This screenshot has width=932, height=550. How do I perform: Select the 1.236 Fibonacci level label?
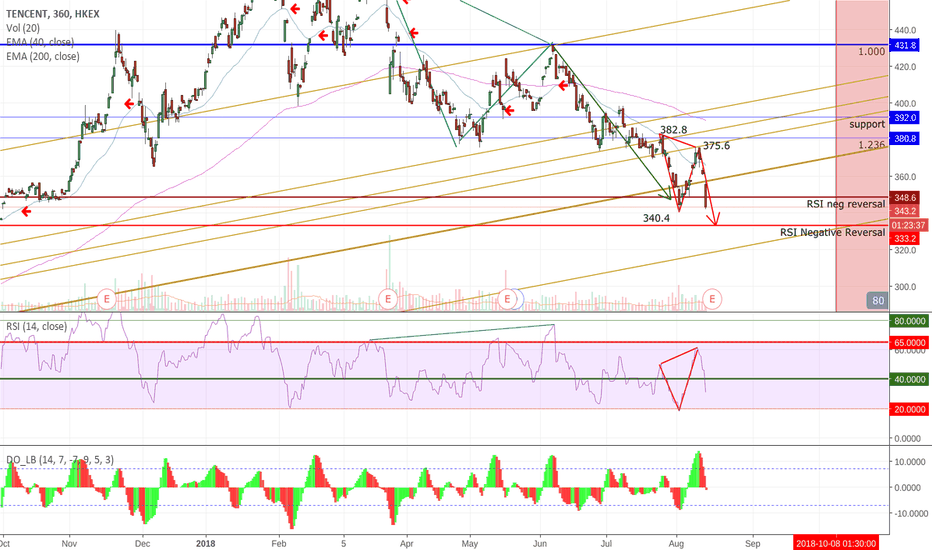tap(871, 145)
